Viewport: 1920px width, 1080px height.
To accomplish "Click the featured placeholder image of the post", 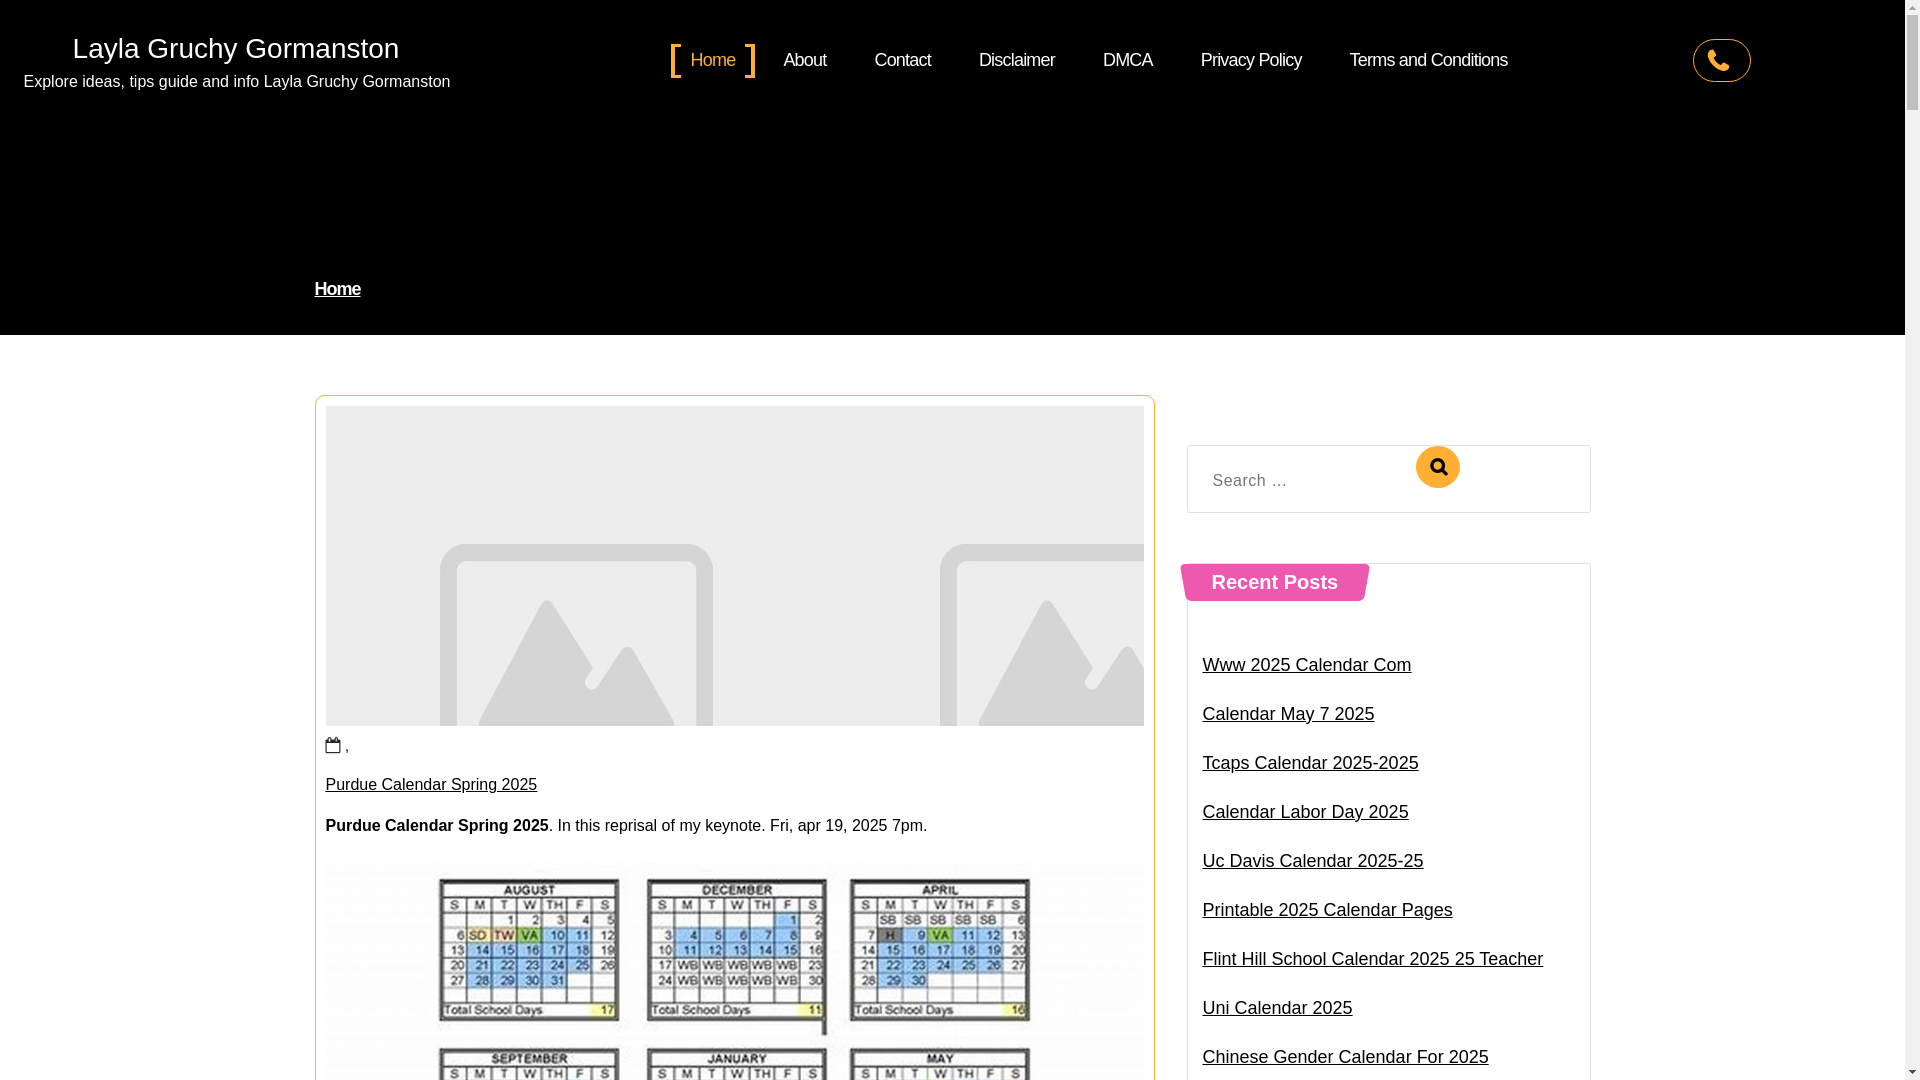I will point(735,566).
